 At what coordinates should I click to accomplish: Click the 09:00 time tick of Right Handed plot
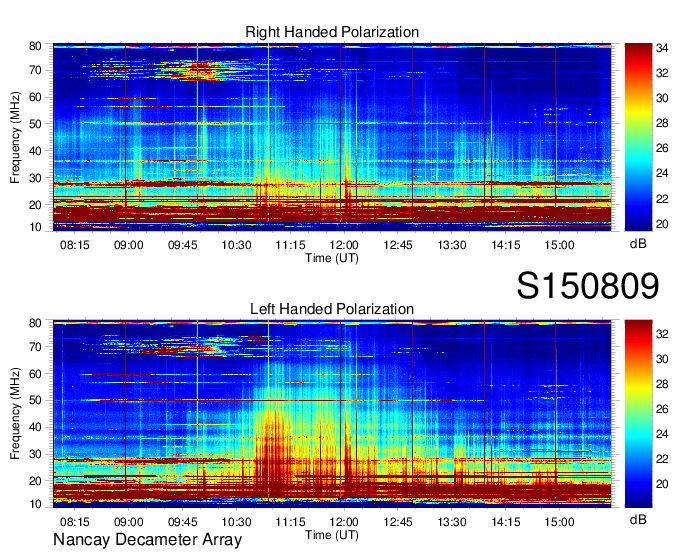coord(128,245)
